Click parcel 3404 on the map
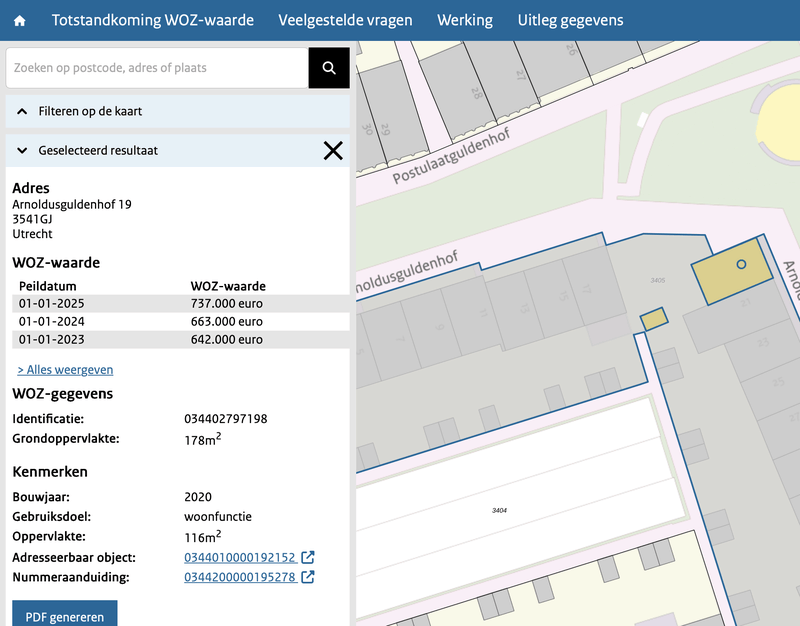This screenshot has height=626, width=800. pyautogui.click(x=499, y=510)
